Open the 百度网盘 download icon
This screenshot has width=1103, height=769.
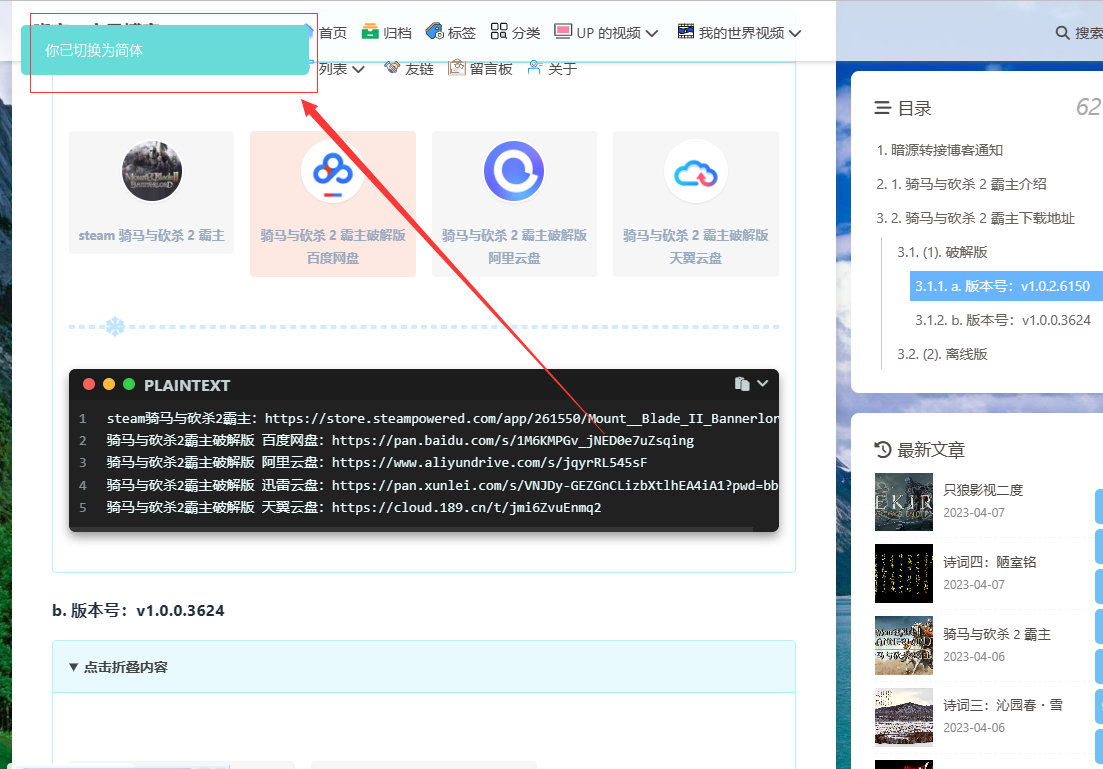tap(332, 172)
